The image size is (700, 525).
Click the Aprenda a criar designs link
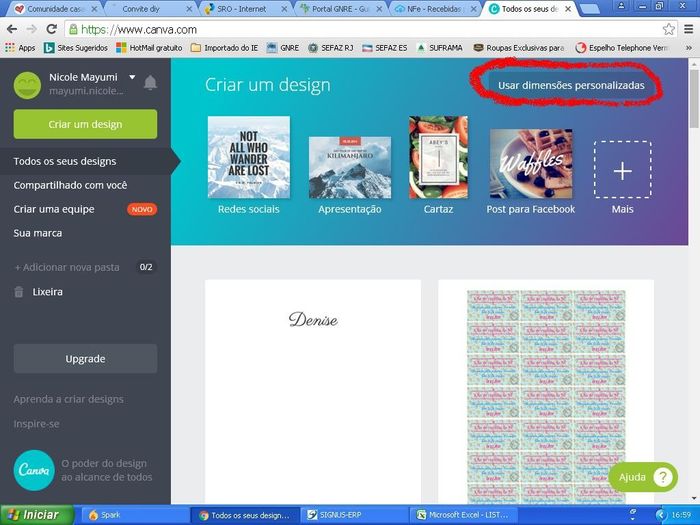click(68, 399)
